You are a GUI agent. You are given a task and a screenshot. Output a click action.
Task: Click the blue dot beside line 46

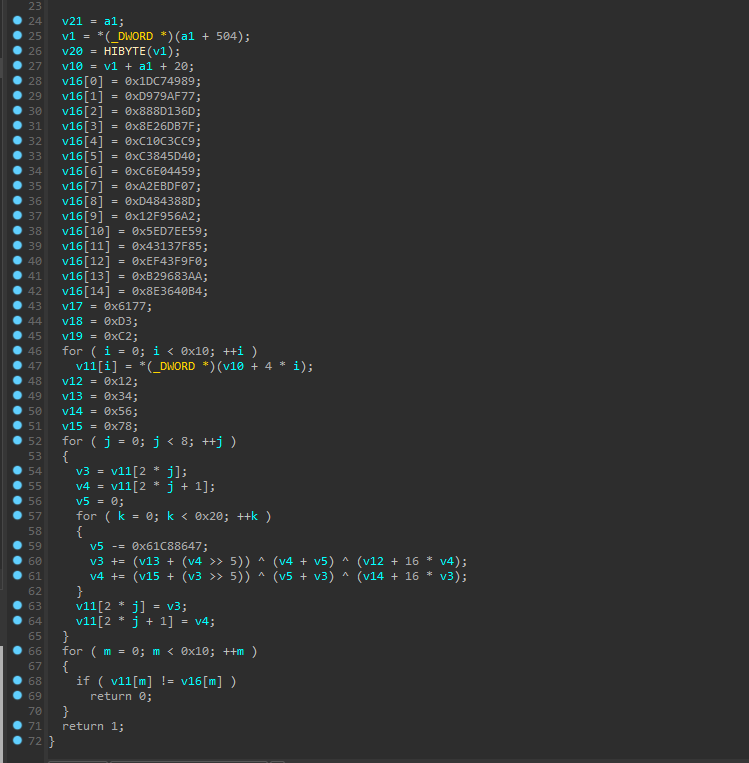tap(17, 351)
